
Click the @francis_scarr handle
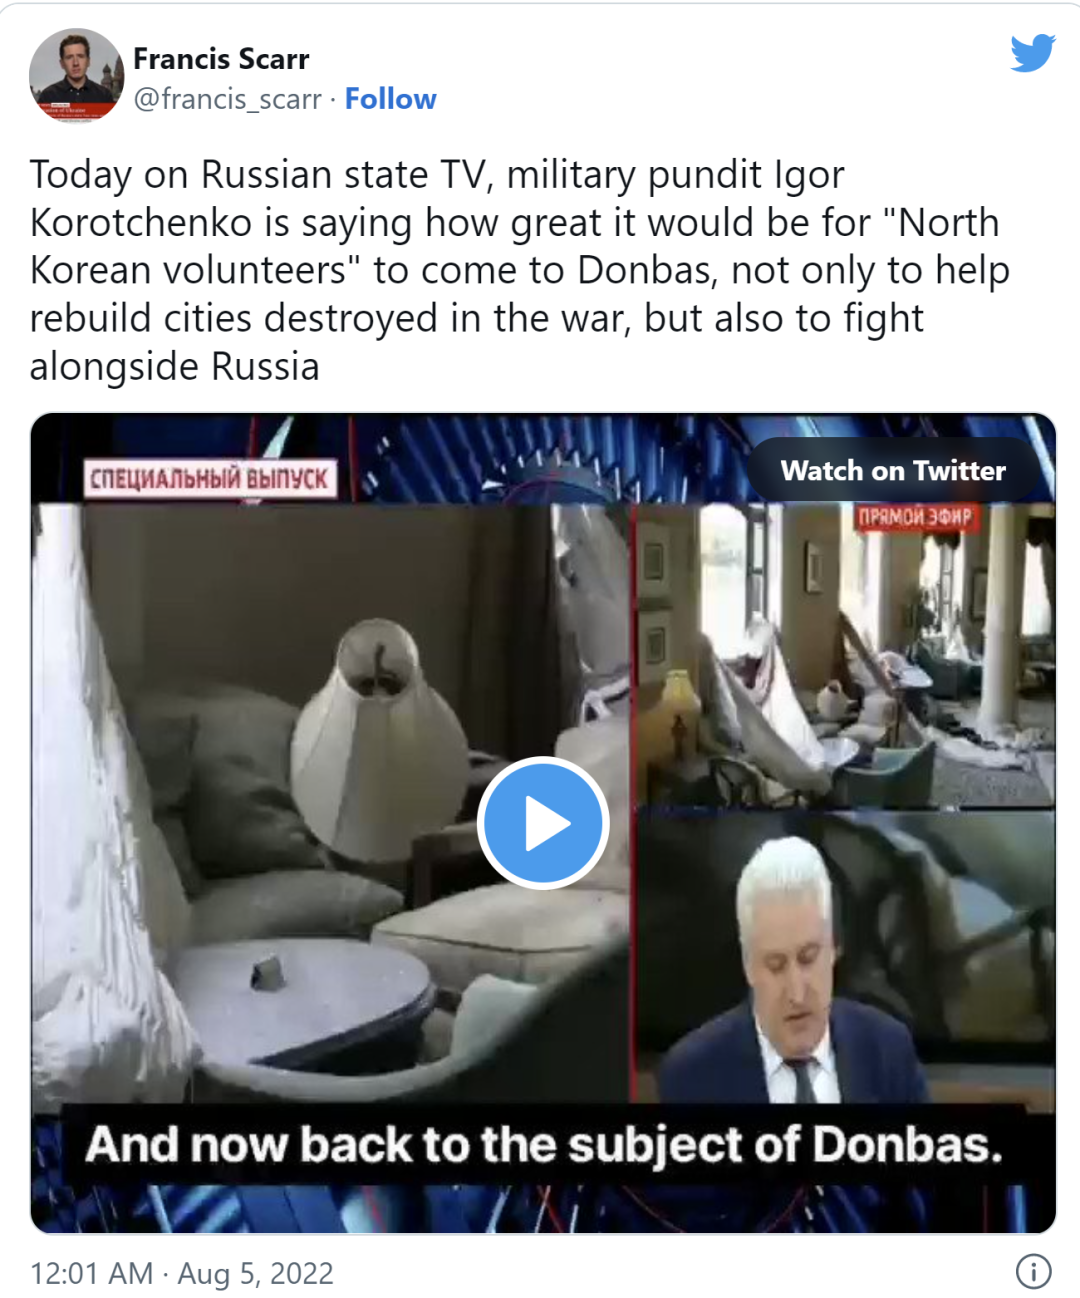click(x=227, y=99)
